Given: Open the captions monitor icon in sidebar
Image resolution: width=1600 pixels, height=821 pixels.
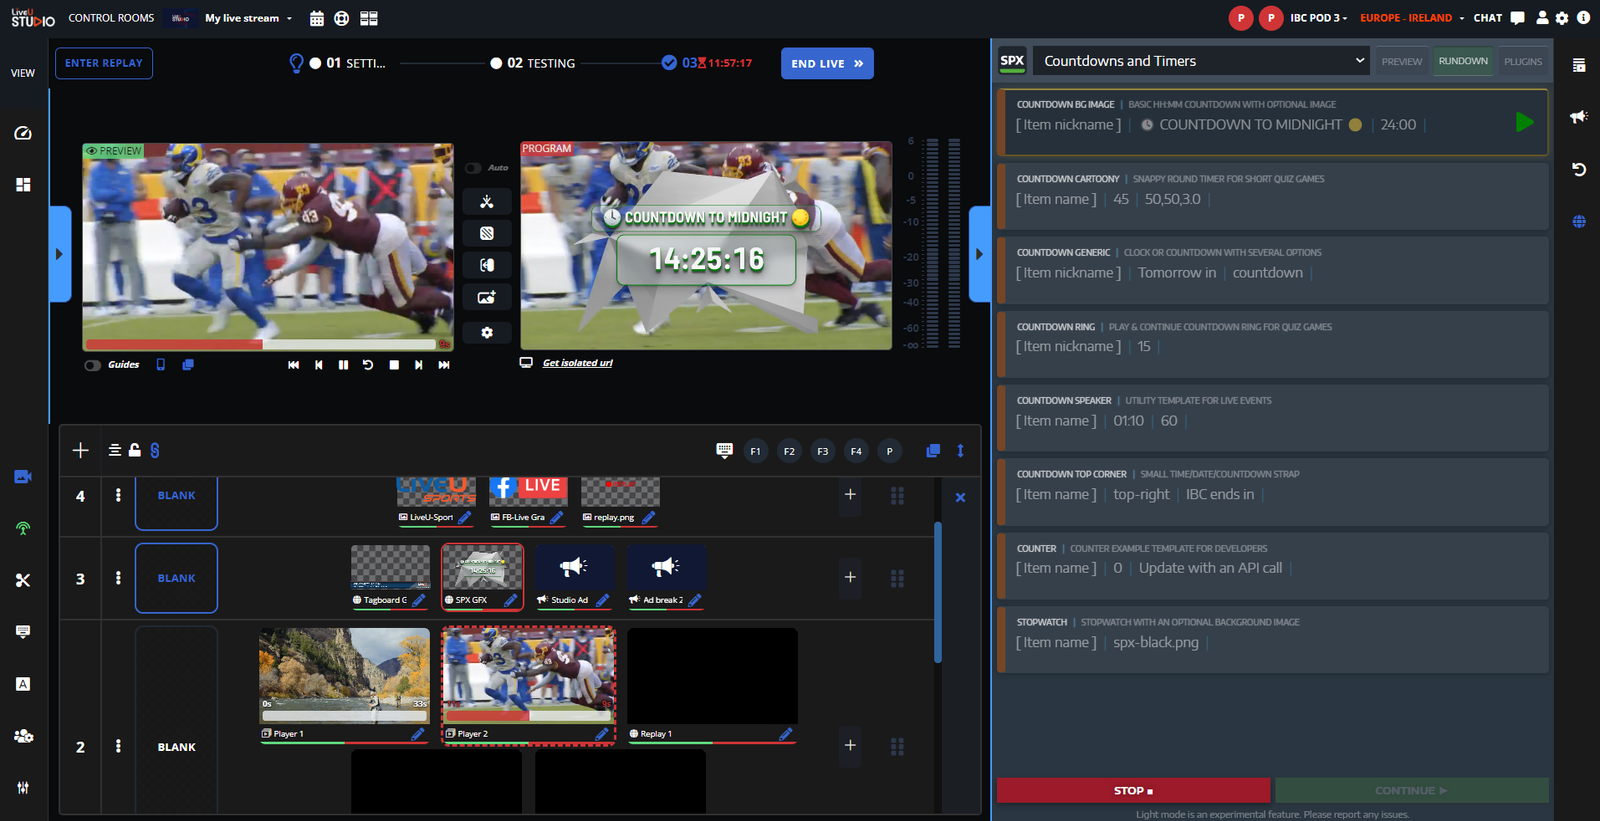Looking at the screenshot, I should pos(23,632).
